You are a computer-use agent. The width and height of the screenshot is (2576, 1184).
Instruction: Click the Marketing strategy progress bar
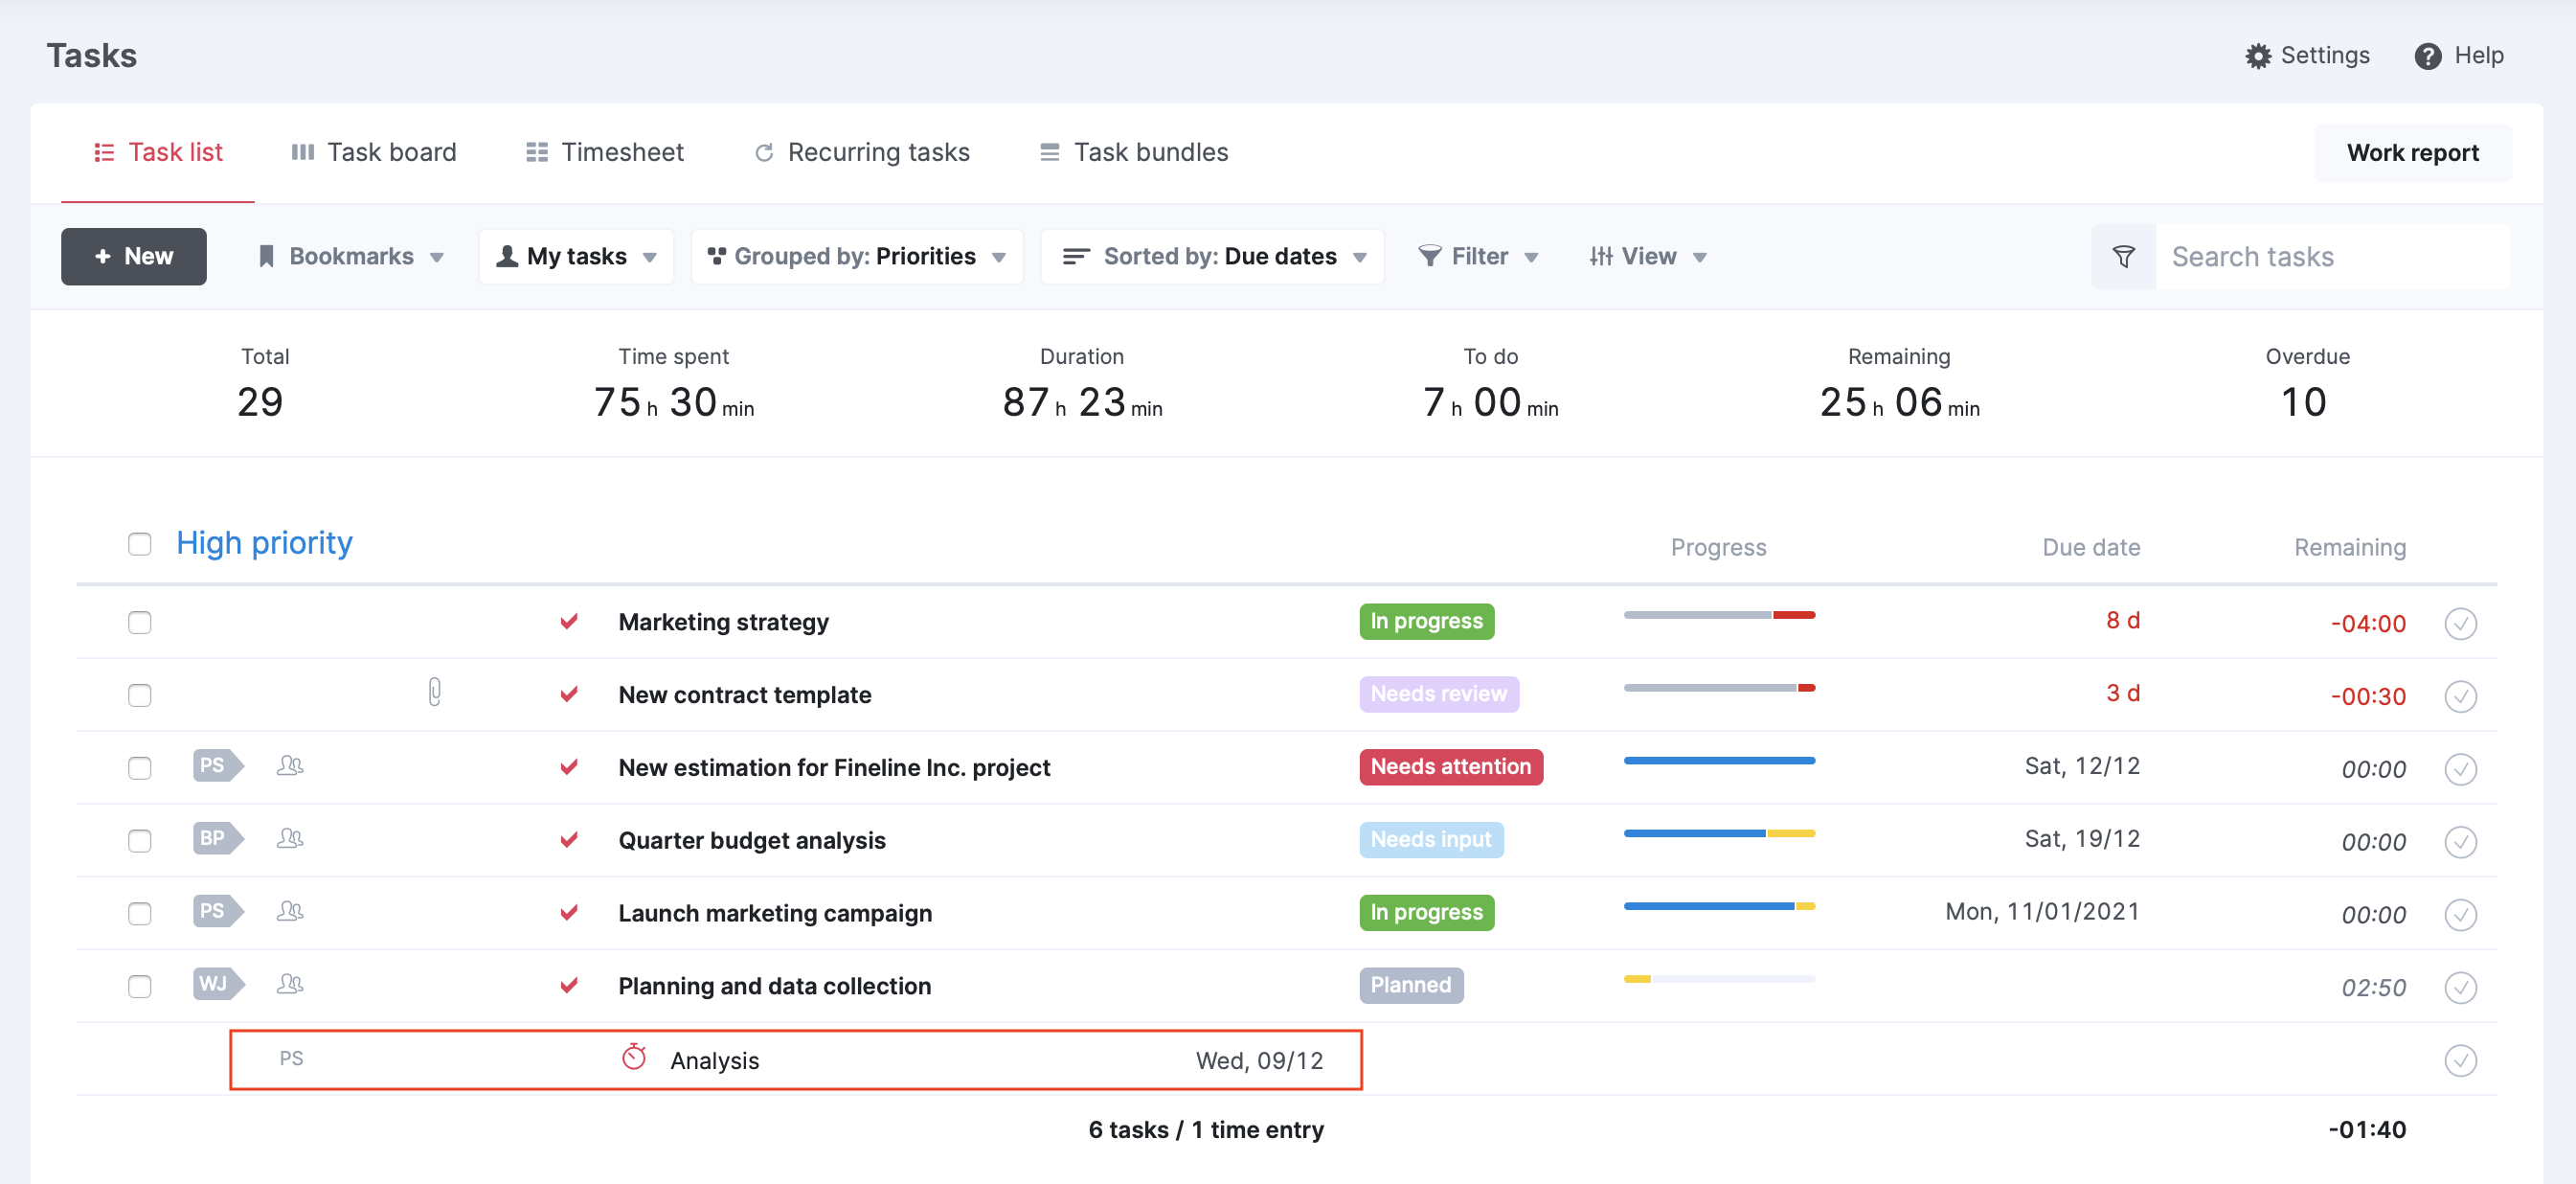tap(1719, 615)
